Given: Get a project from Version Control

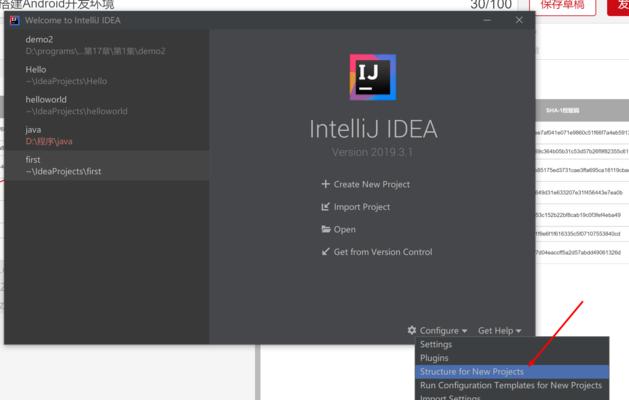Looking at the screenshot, I should coord(383,252).
